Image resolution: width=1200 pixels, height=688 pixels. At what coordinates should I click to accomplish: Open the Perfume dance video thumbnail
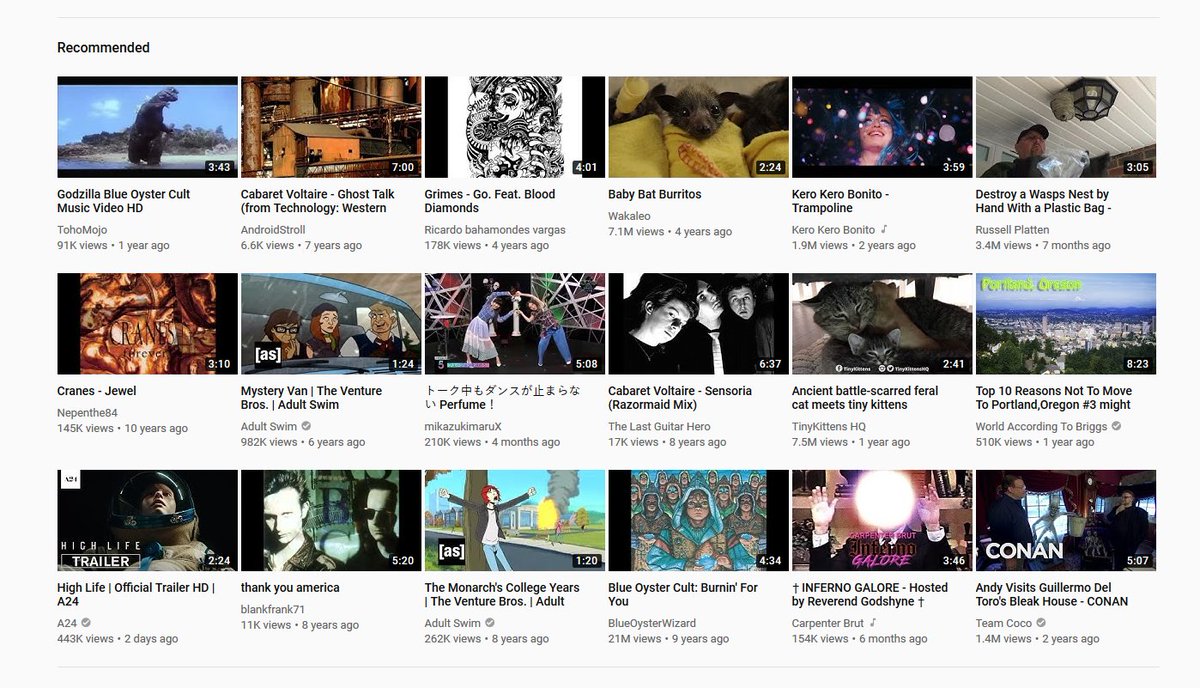click(x=515, y=324)
